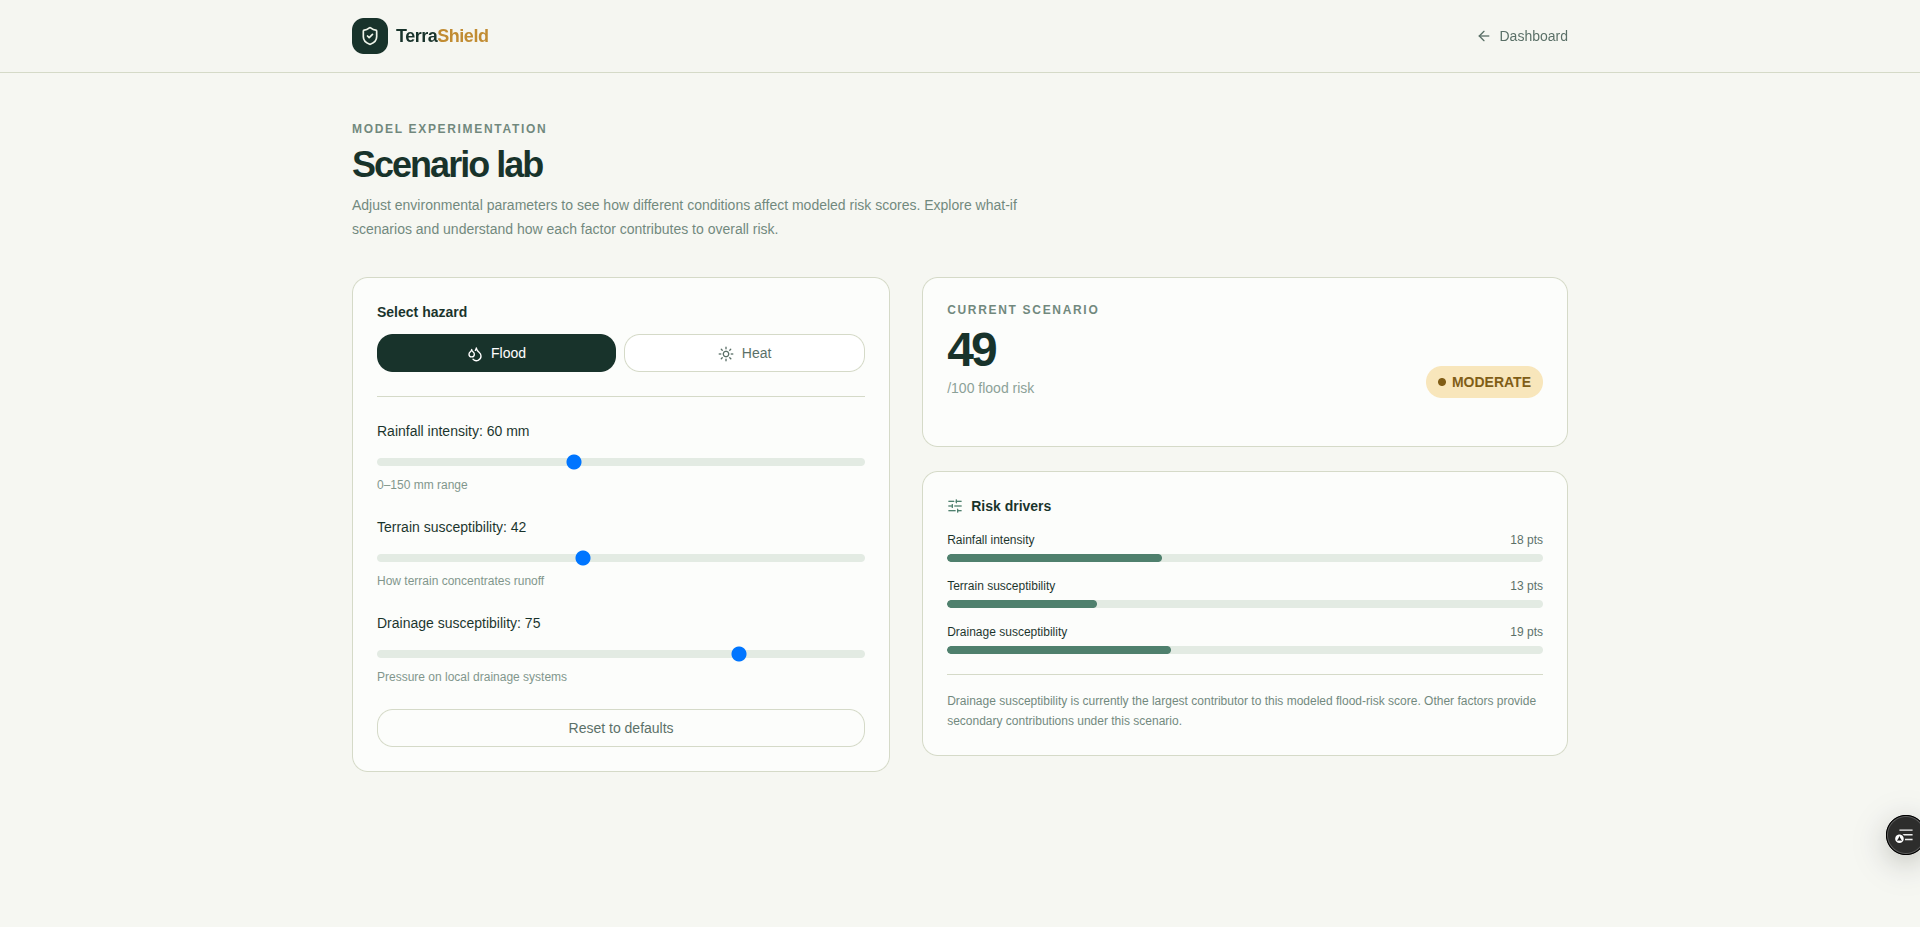
Task: Click the TerraShield shield logo icon
Action: 370,36
